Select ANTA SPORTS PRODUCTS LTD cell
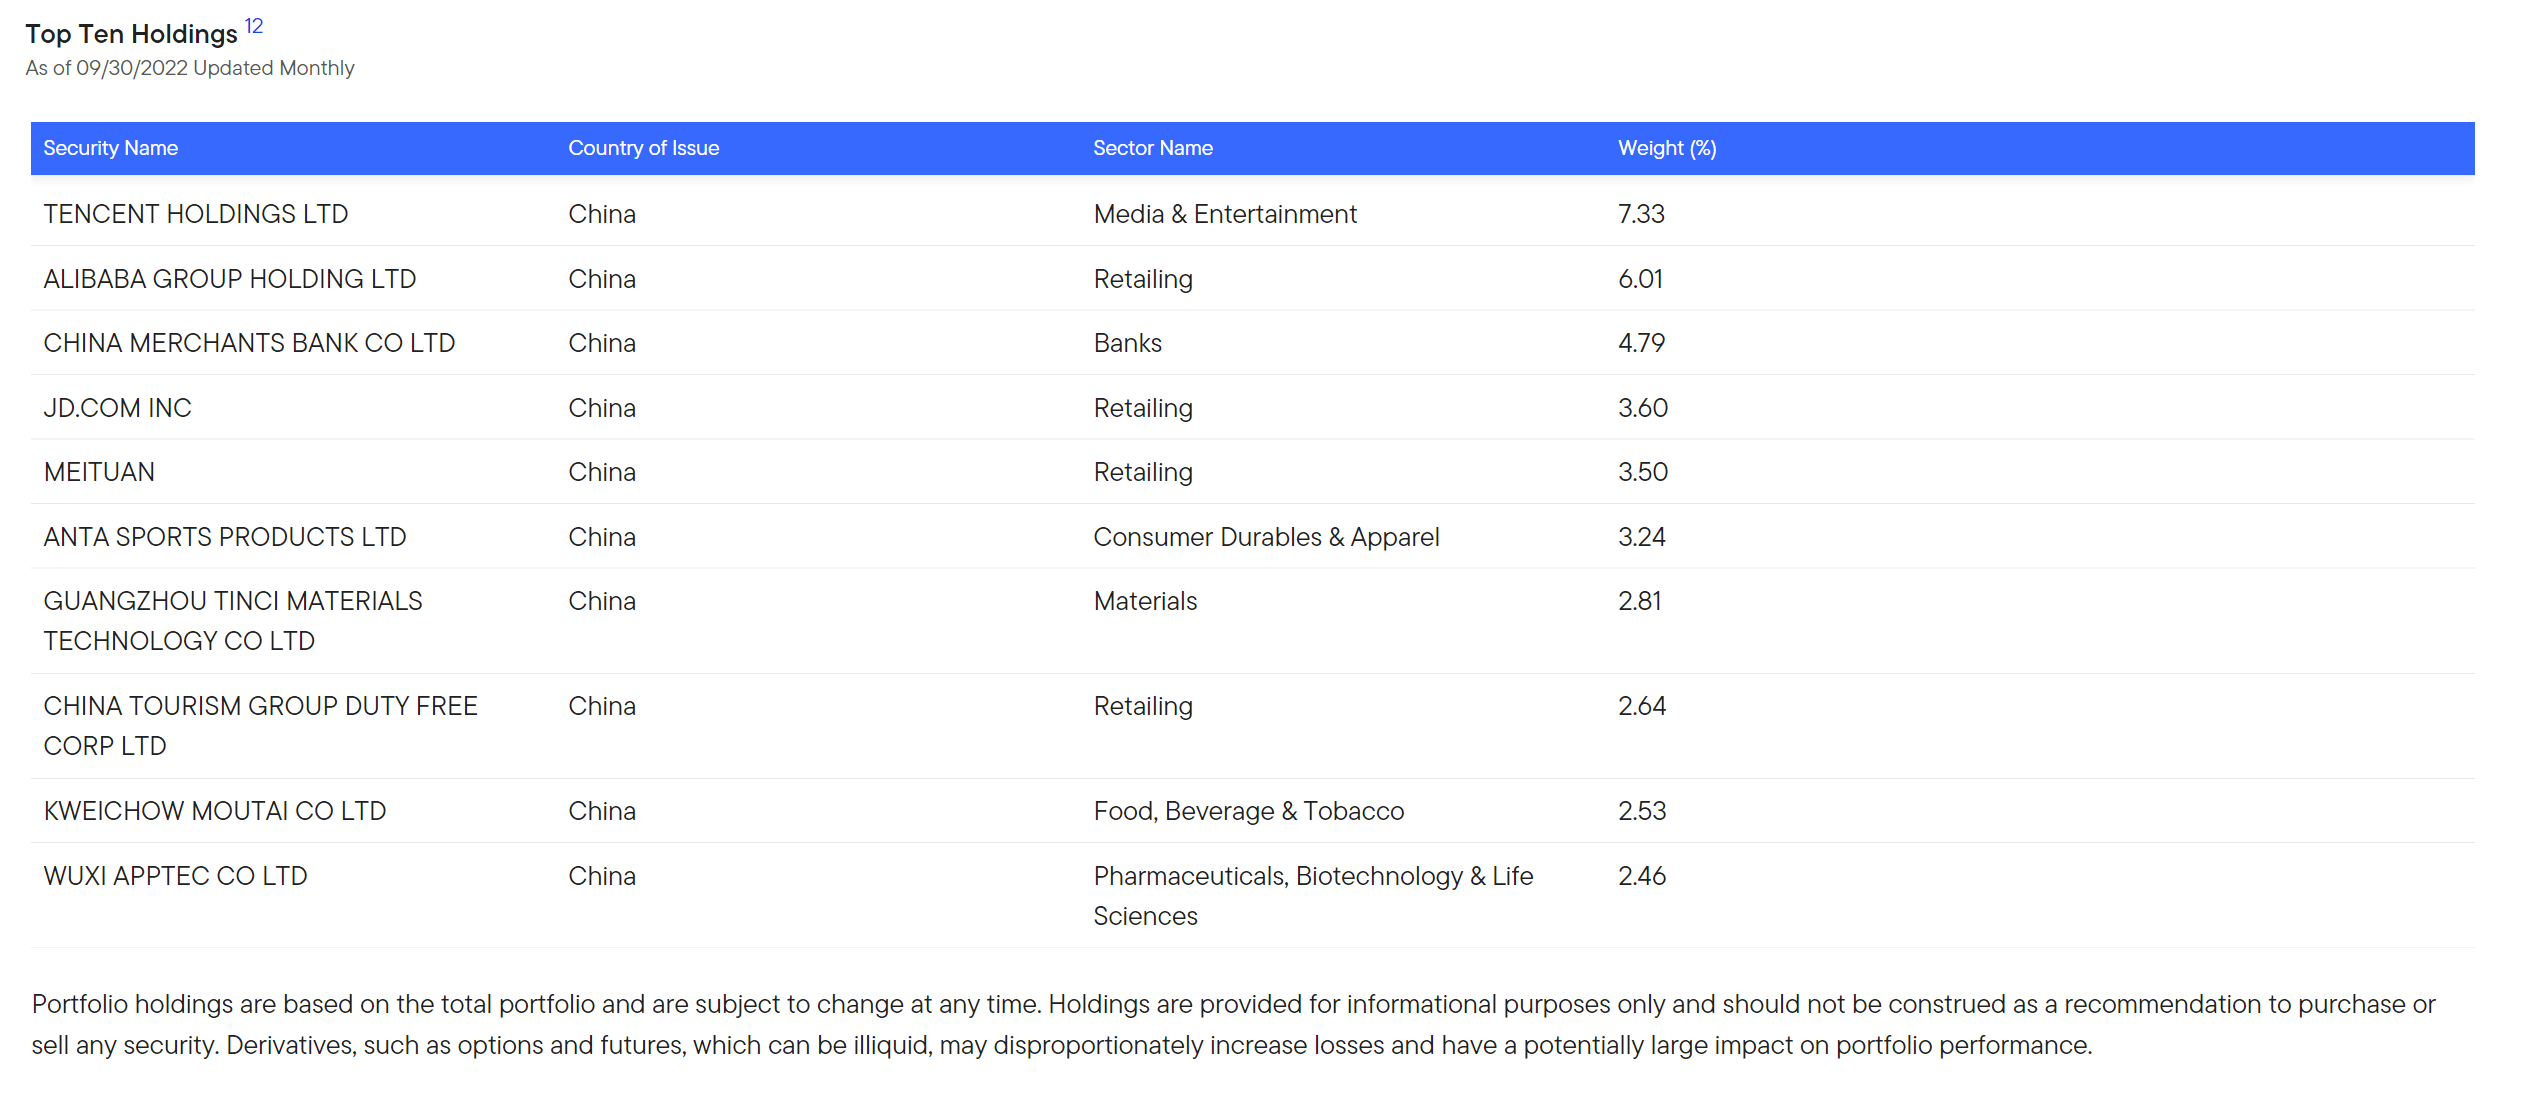Image resolution: width=2524 pixels, height=1103 pixels. pos(225,537)
